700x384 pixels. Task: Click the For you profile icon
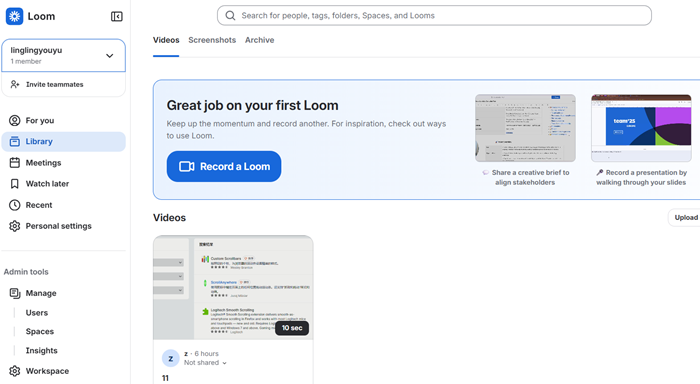point(15,121)
